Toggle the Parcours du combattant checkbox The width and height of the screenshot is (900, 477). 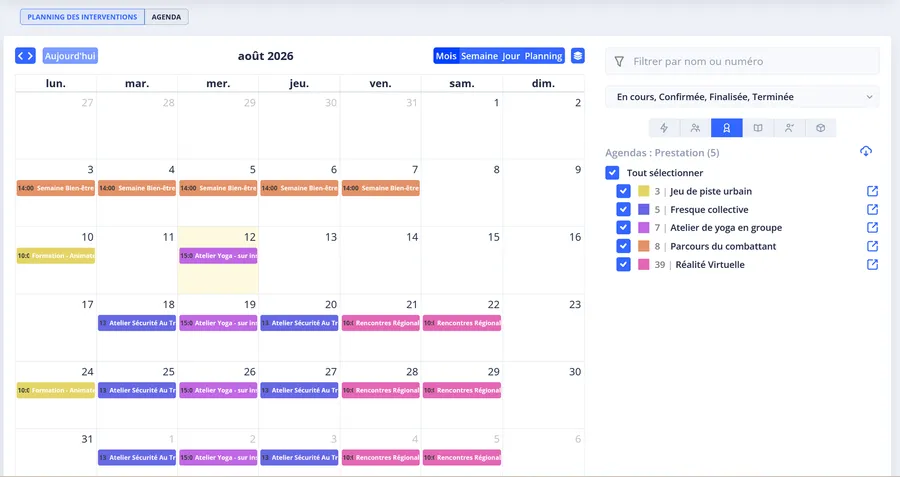tap(623, 246)
